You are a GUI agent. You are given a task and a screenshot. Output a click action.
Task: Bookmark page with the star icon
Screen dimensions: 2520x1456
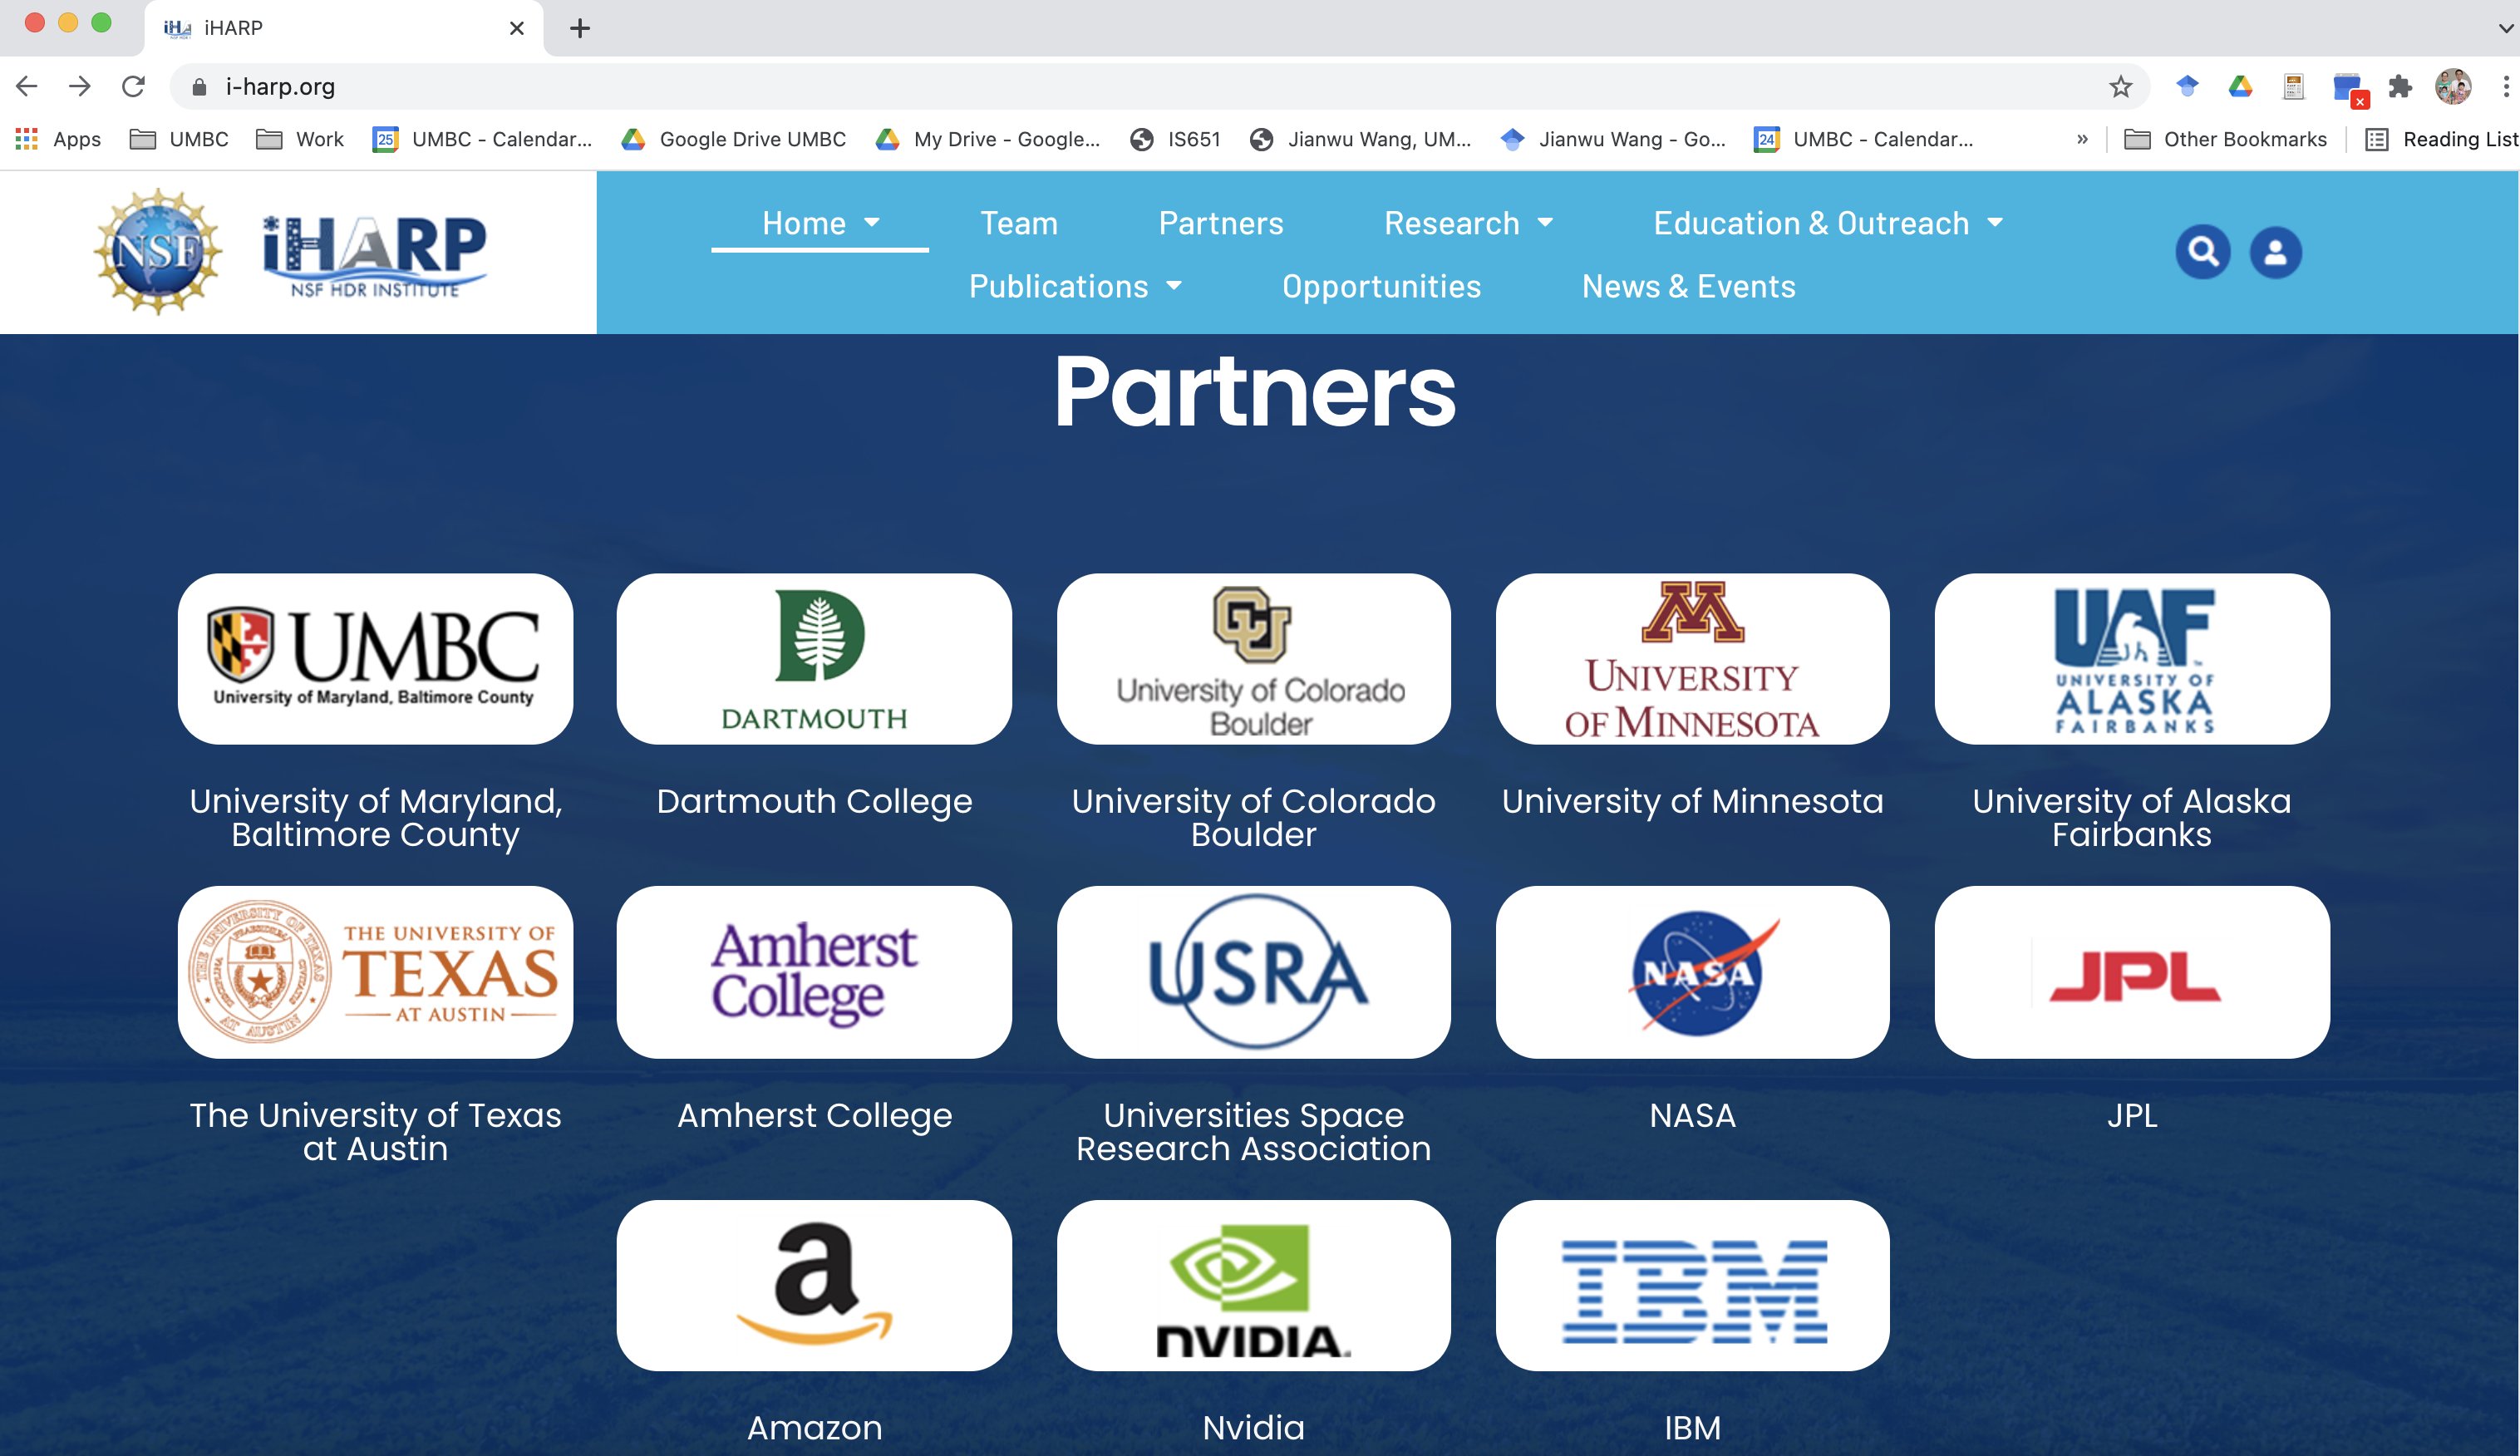click(x=2120, y=87)
